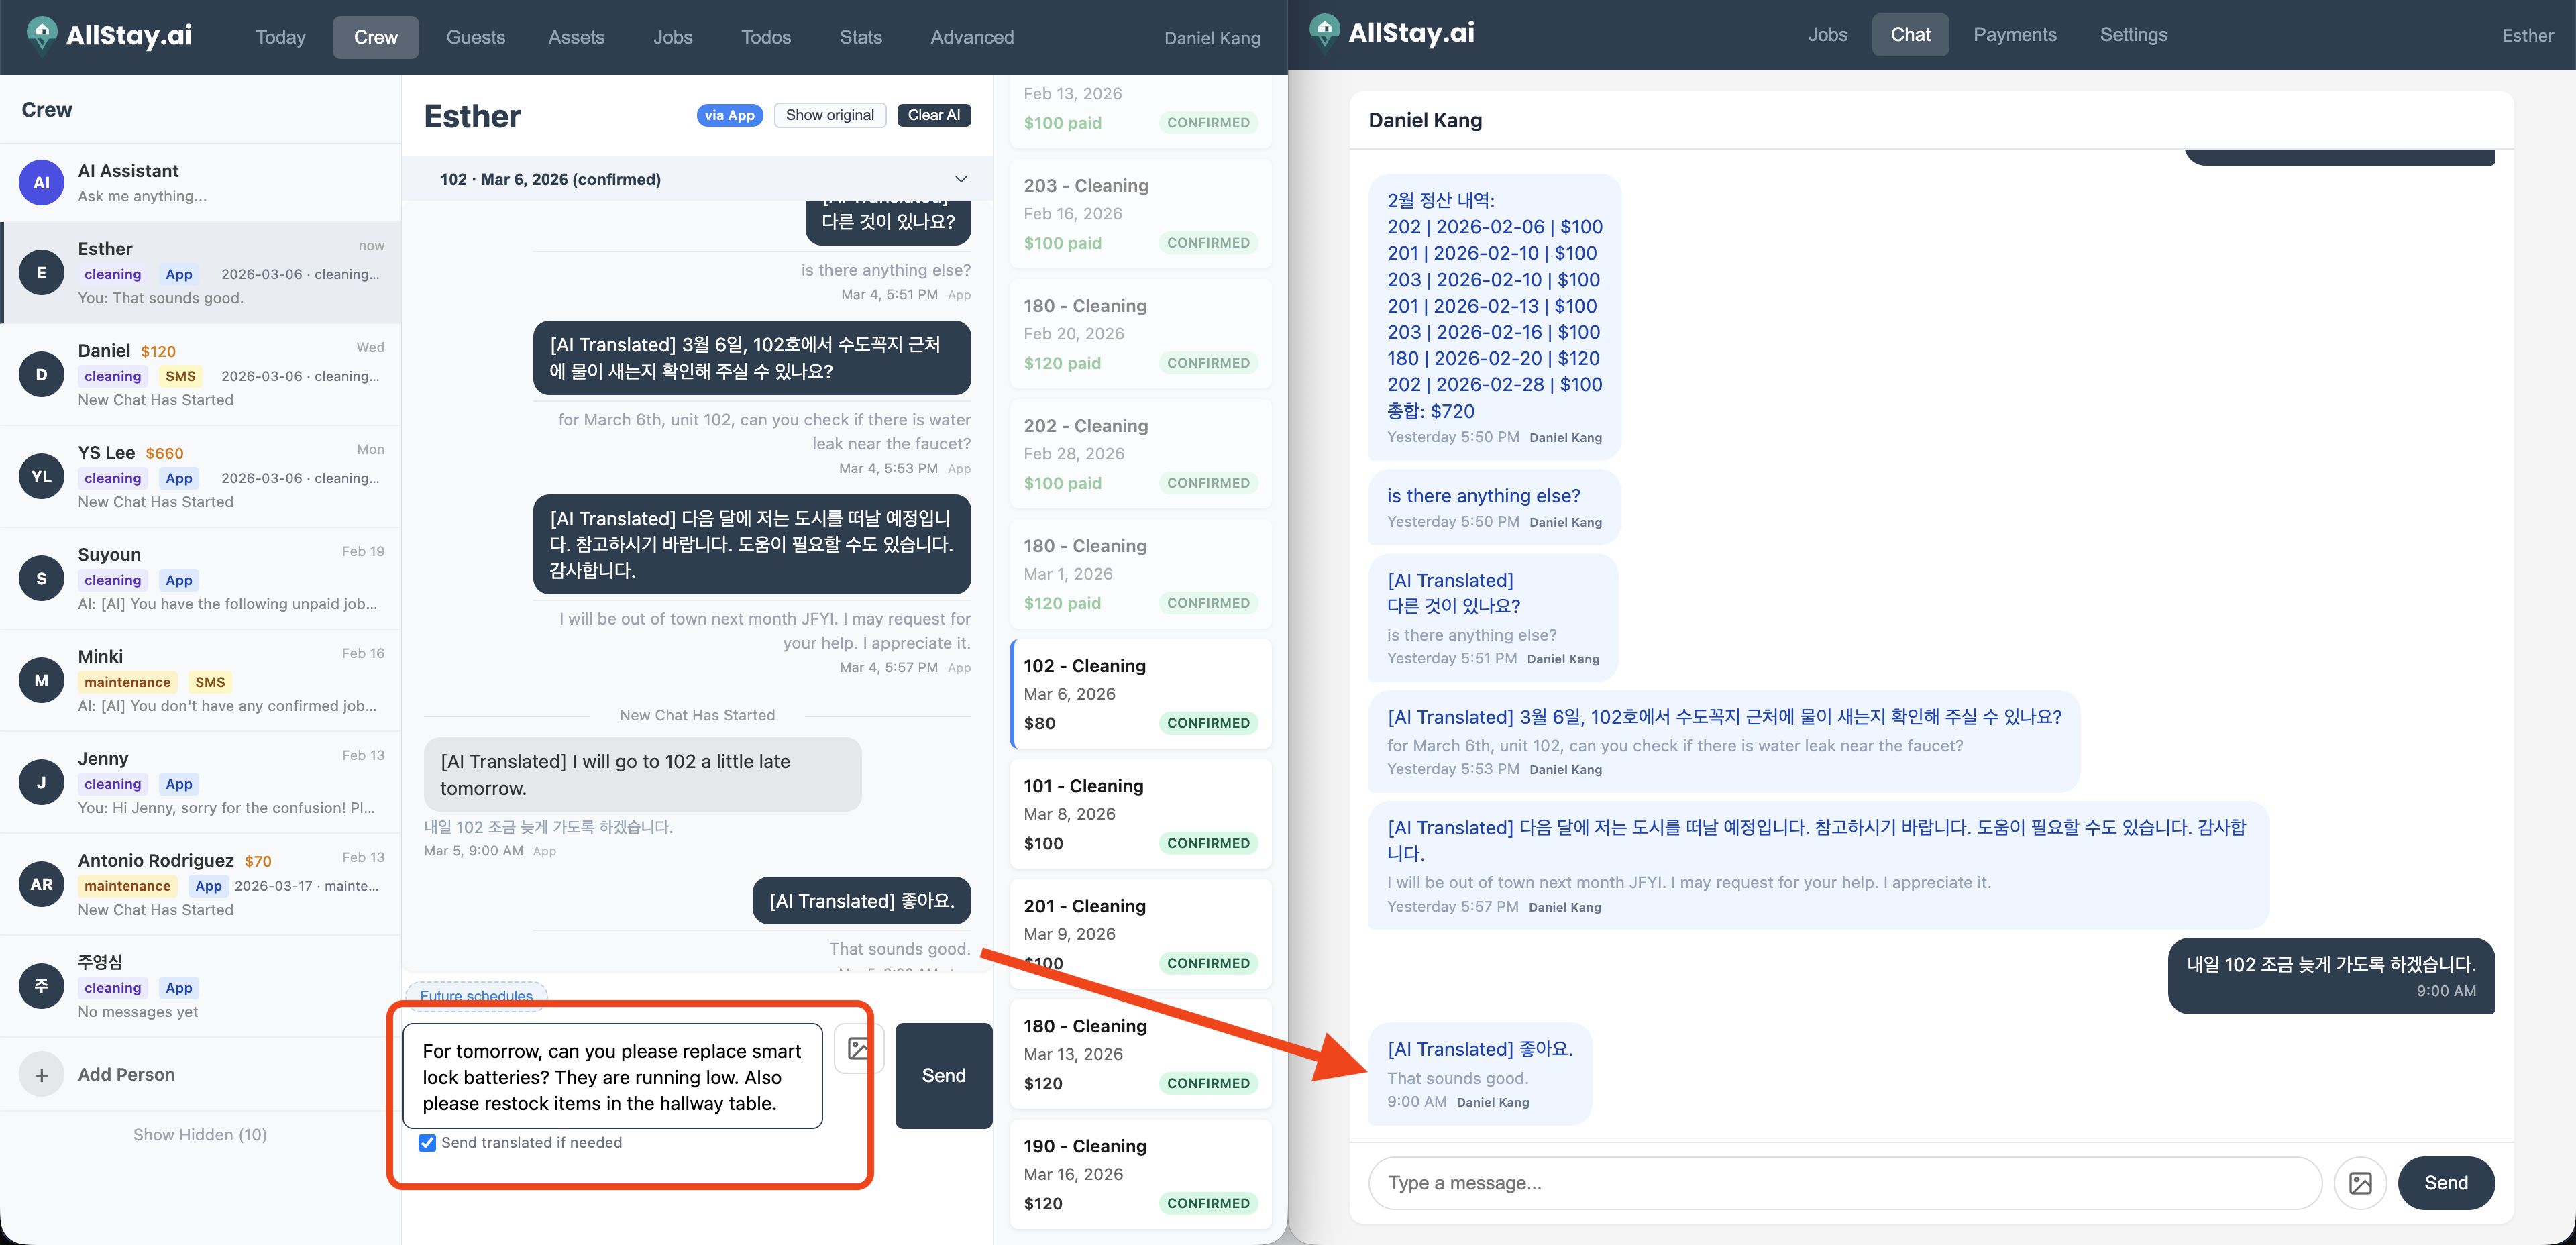Viewport: 2576px width, 1245px height.
Task: Open the AI Assistant avatar in the Crew list
Action: click(41, 183)
